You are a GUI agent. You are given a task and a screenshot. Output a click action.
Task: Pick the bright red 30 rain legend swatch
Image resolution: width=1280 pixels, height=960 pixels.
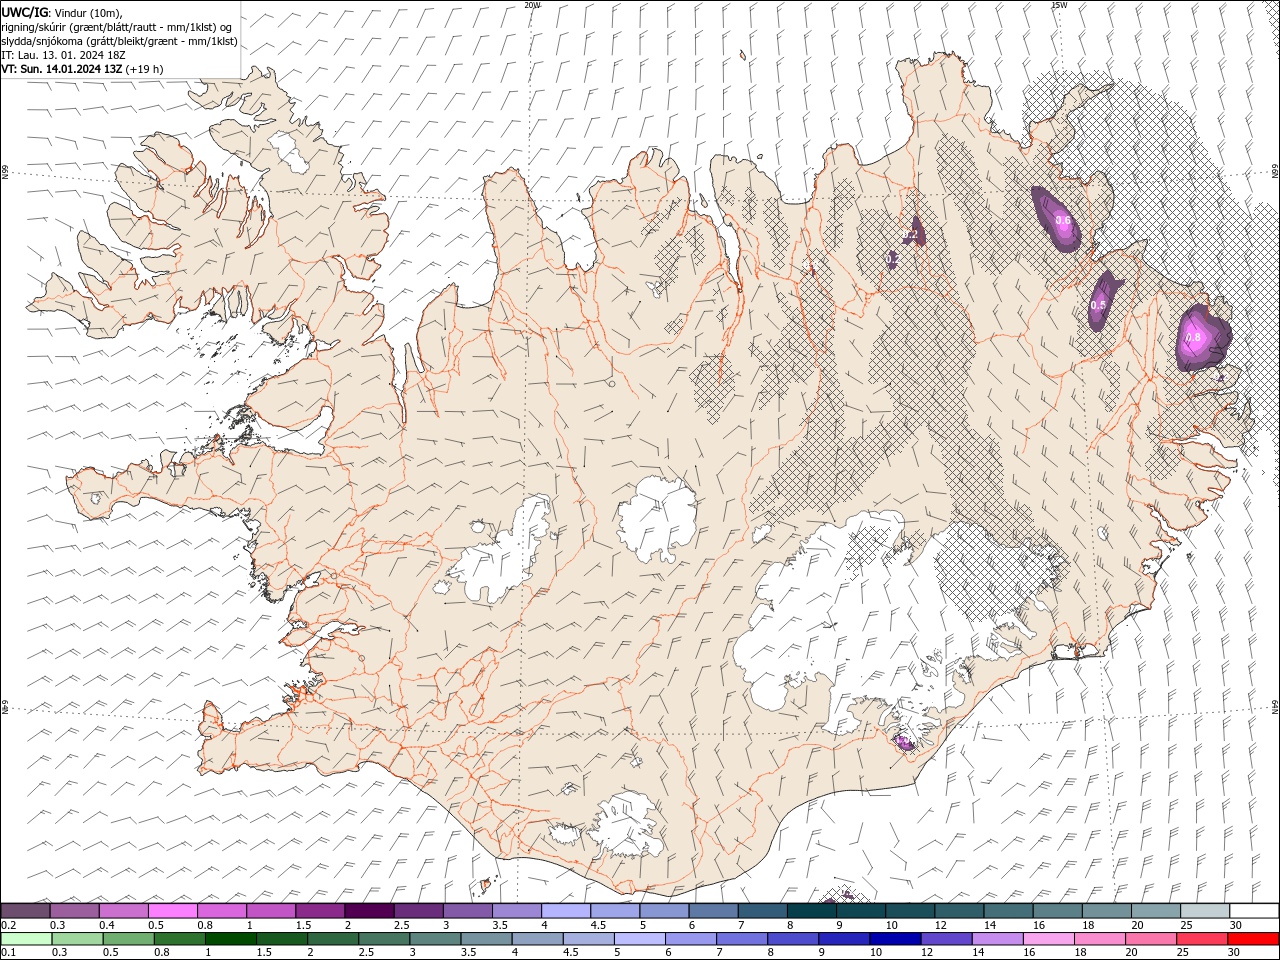coord(1252,939)
